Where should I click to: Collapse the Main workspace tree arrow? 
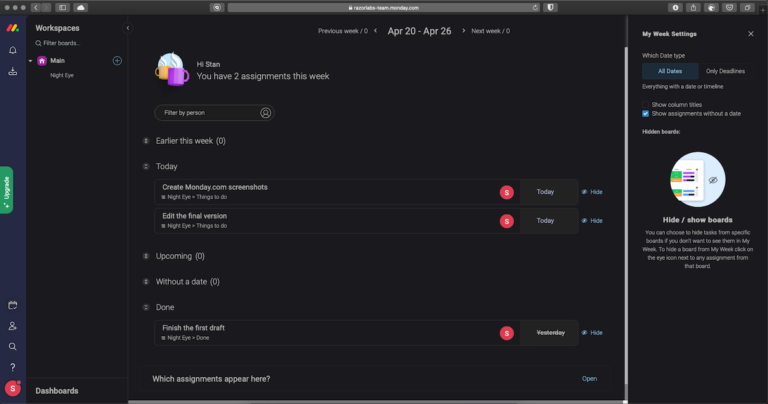[x=31, y=61]
